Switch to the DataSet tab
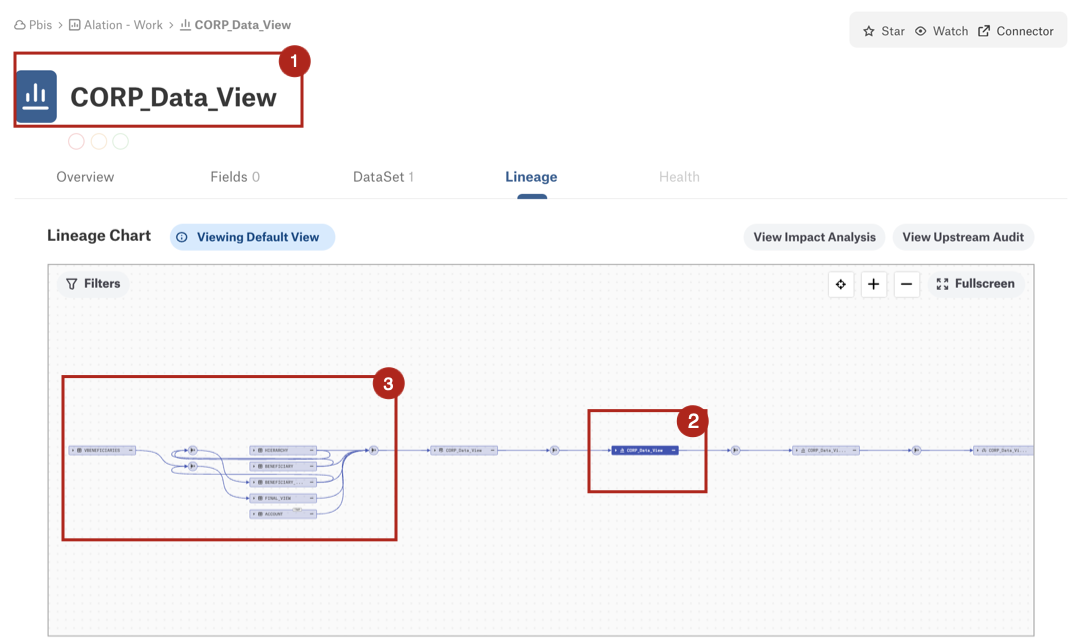The image size is (1080, 644). click(x=383, y=177)
